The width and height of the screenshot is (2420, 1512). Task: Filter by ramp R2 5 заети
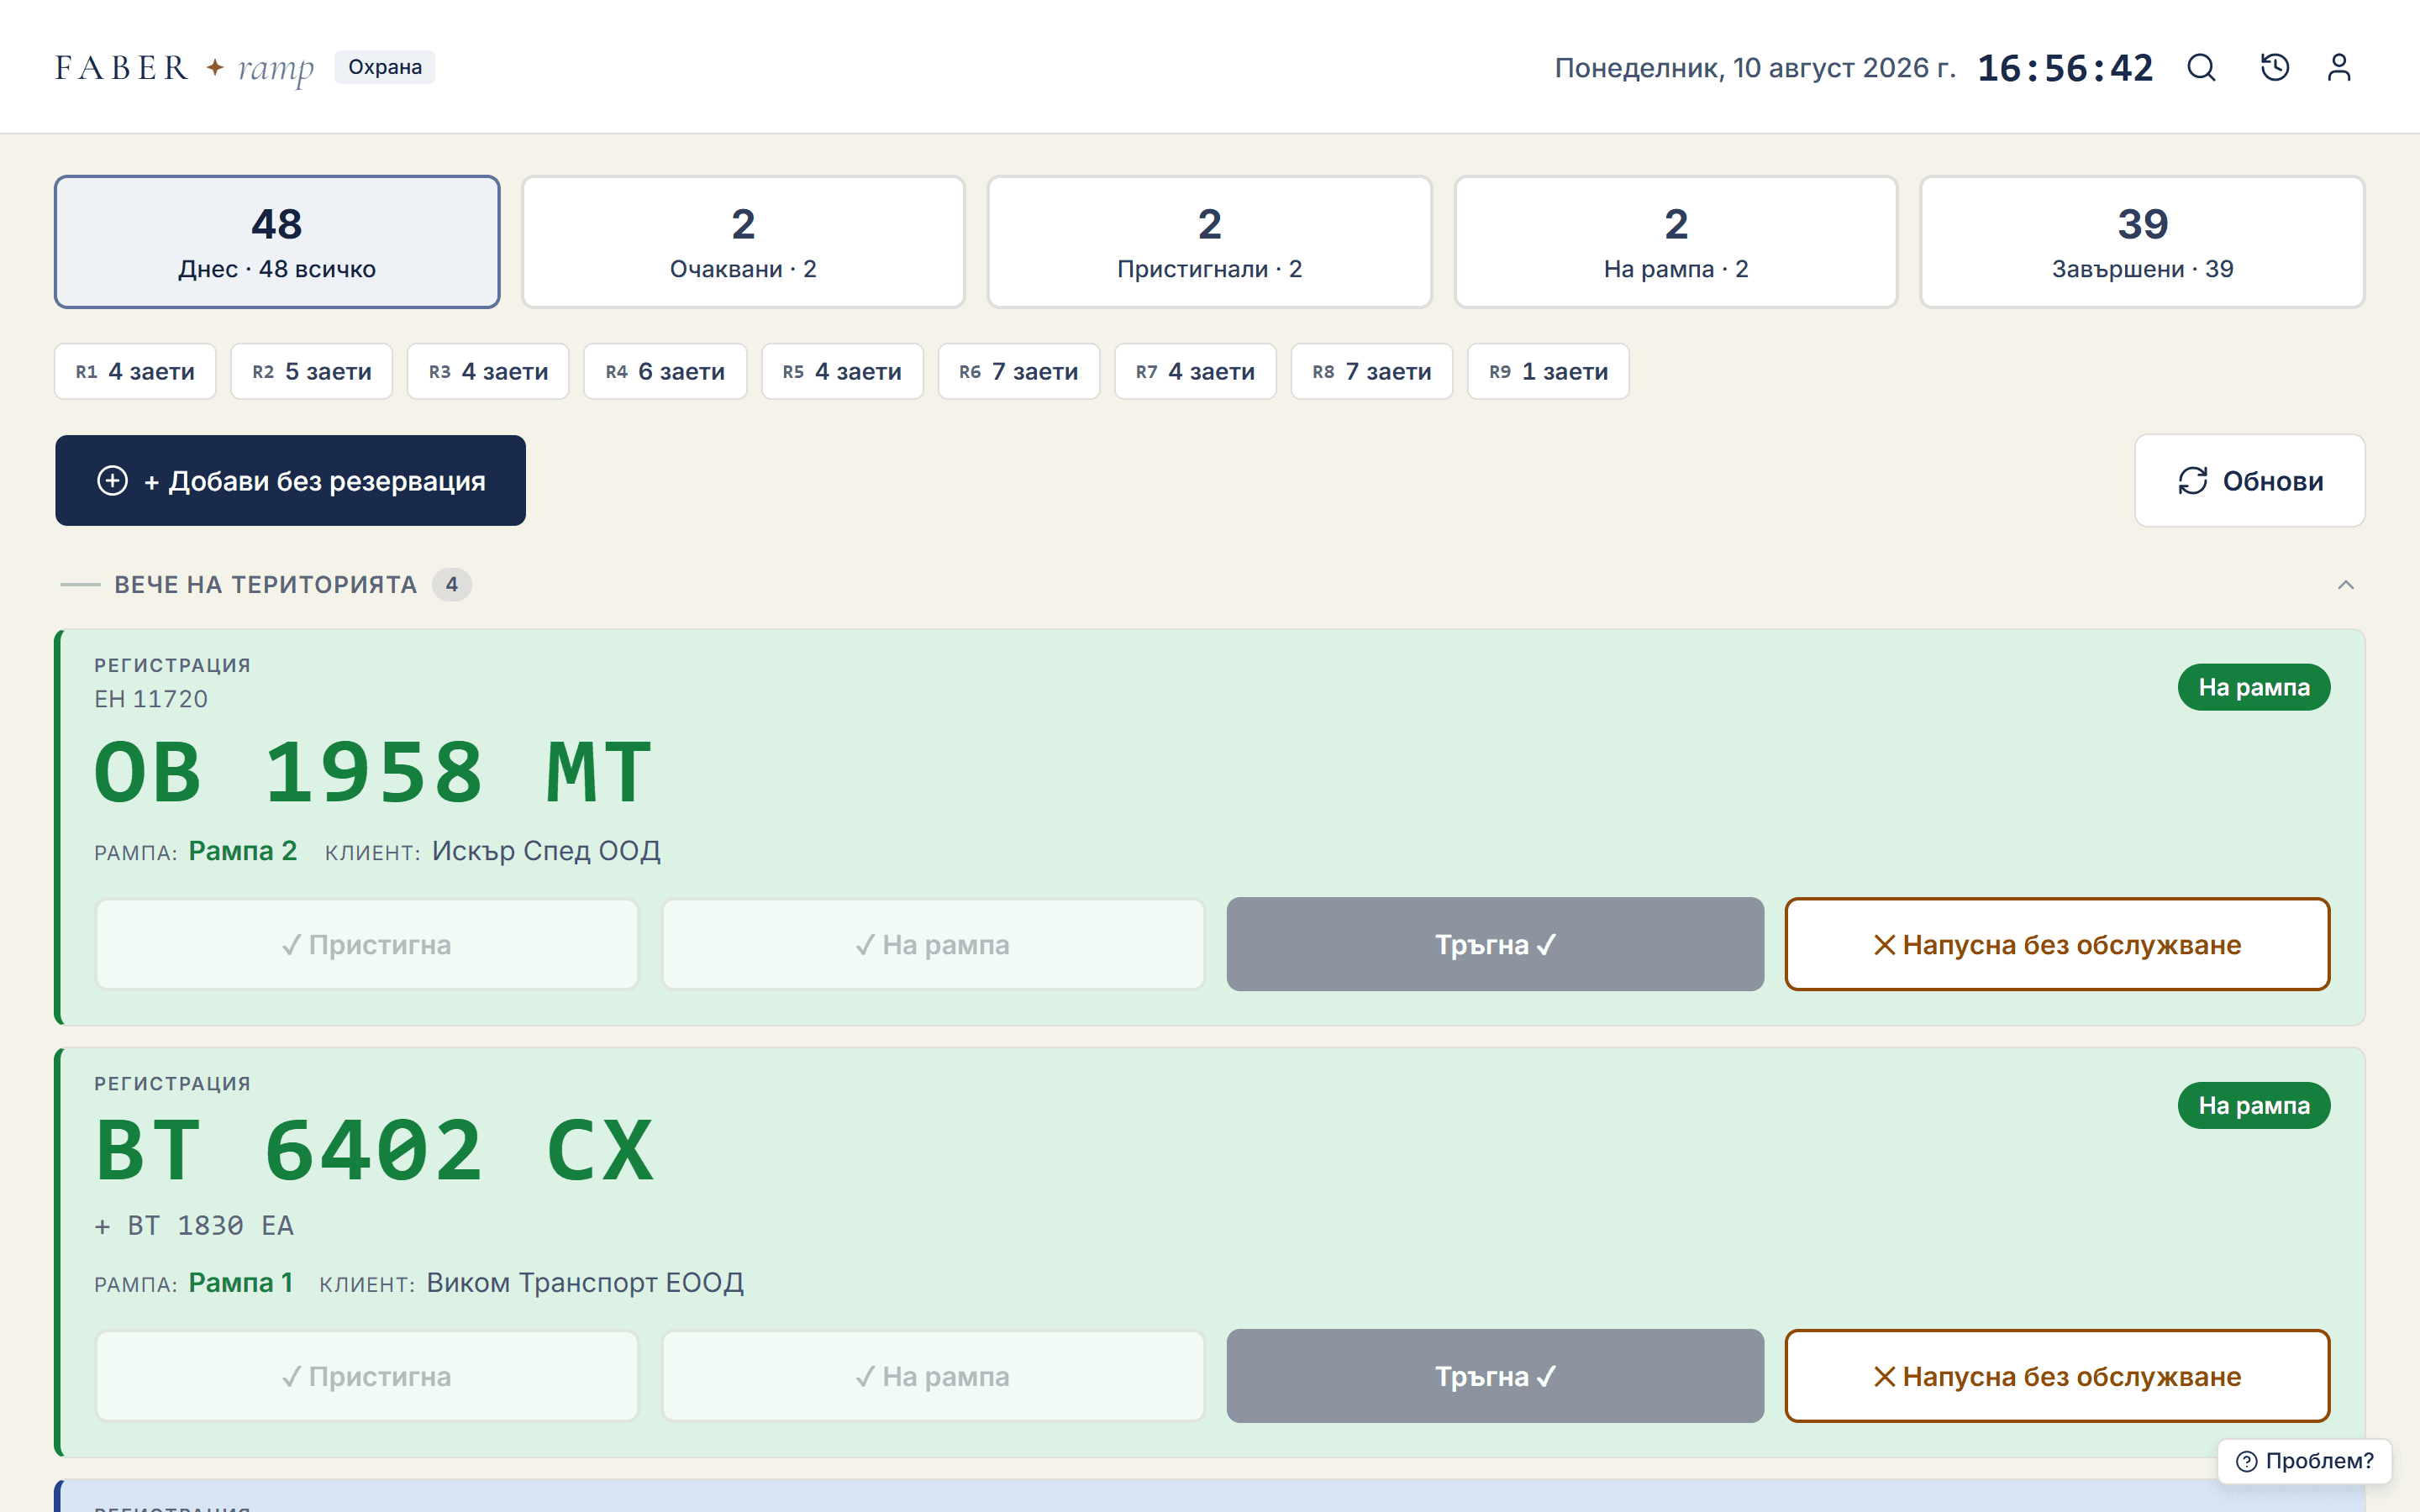coord(312,372)
